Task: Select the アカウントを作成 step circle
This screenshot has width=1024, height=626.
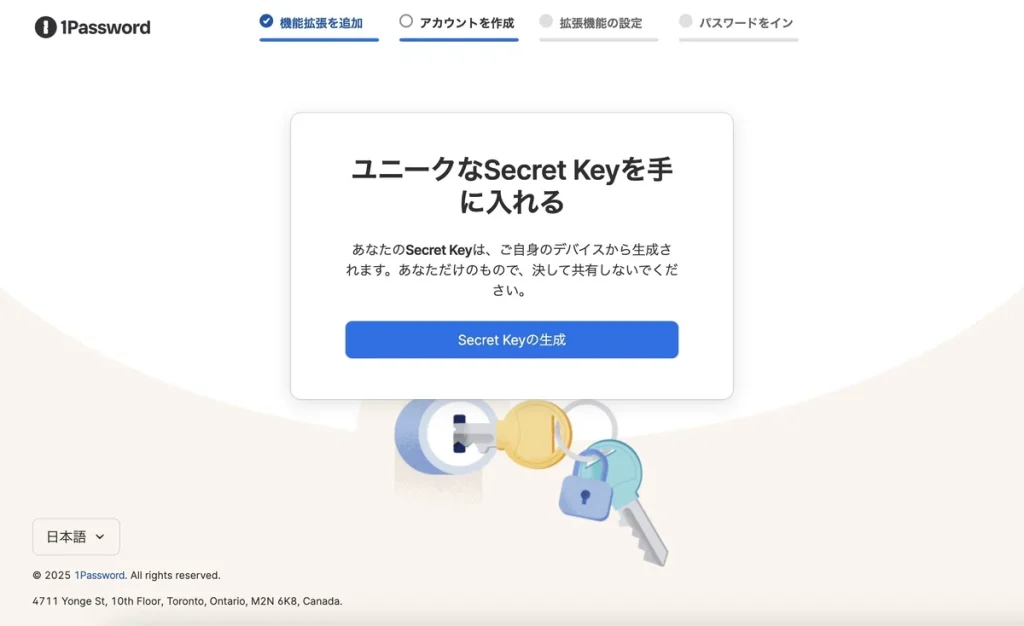Action: pos(406,21)
